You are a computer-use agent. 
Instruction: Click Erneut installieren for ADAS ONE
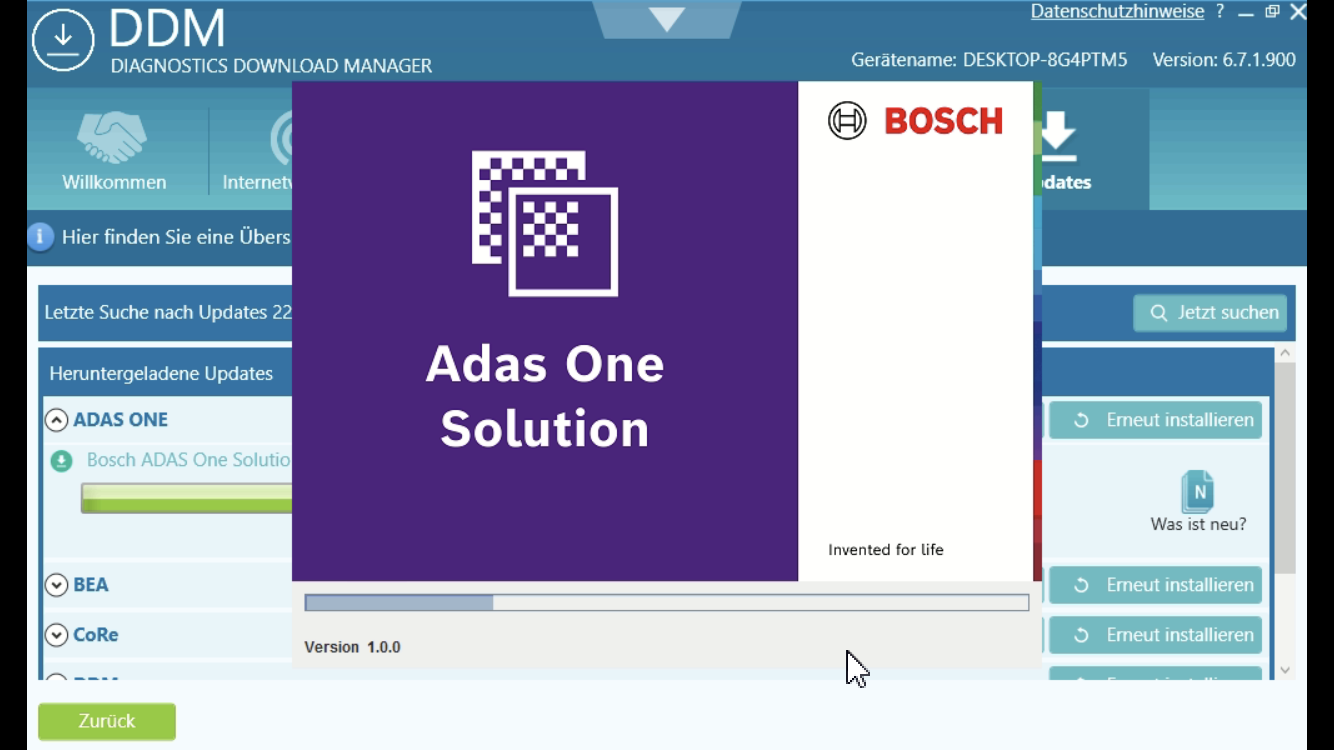coord(1155,420)
